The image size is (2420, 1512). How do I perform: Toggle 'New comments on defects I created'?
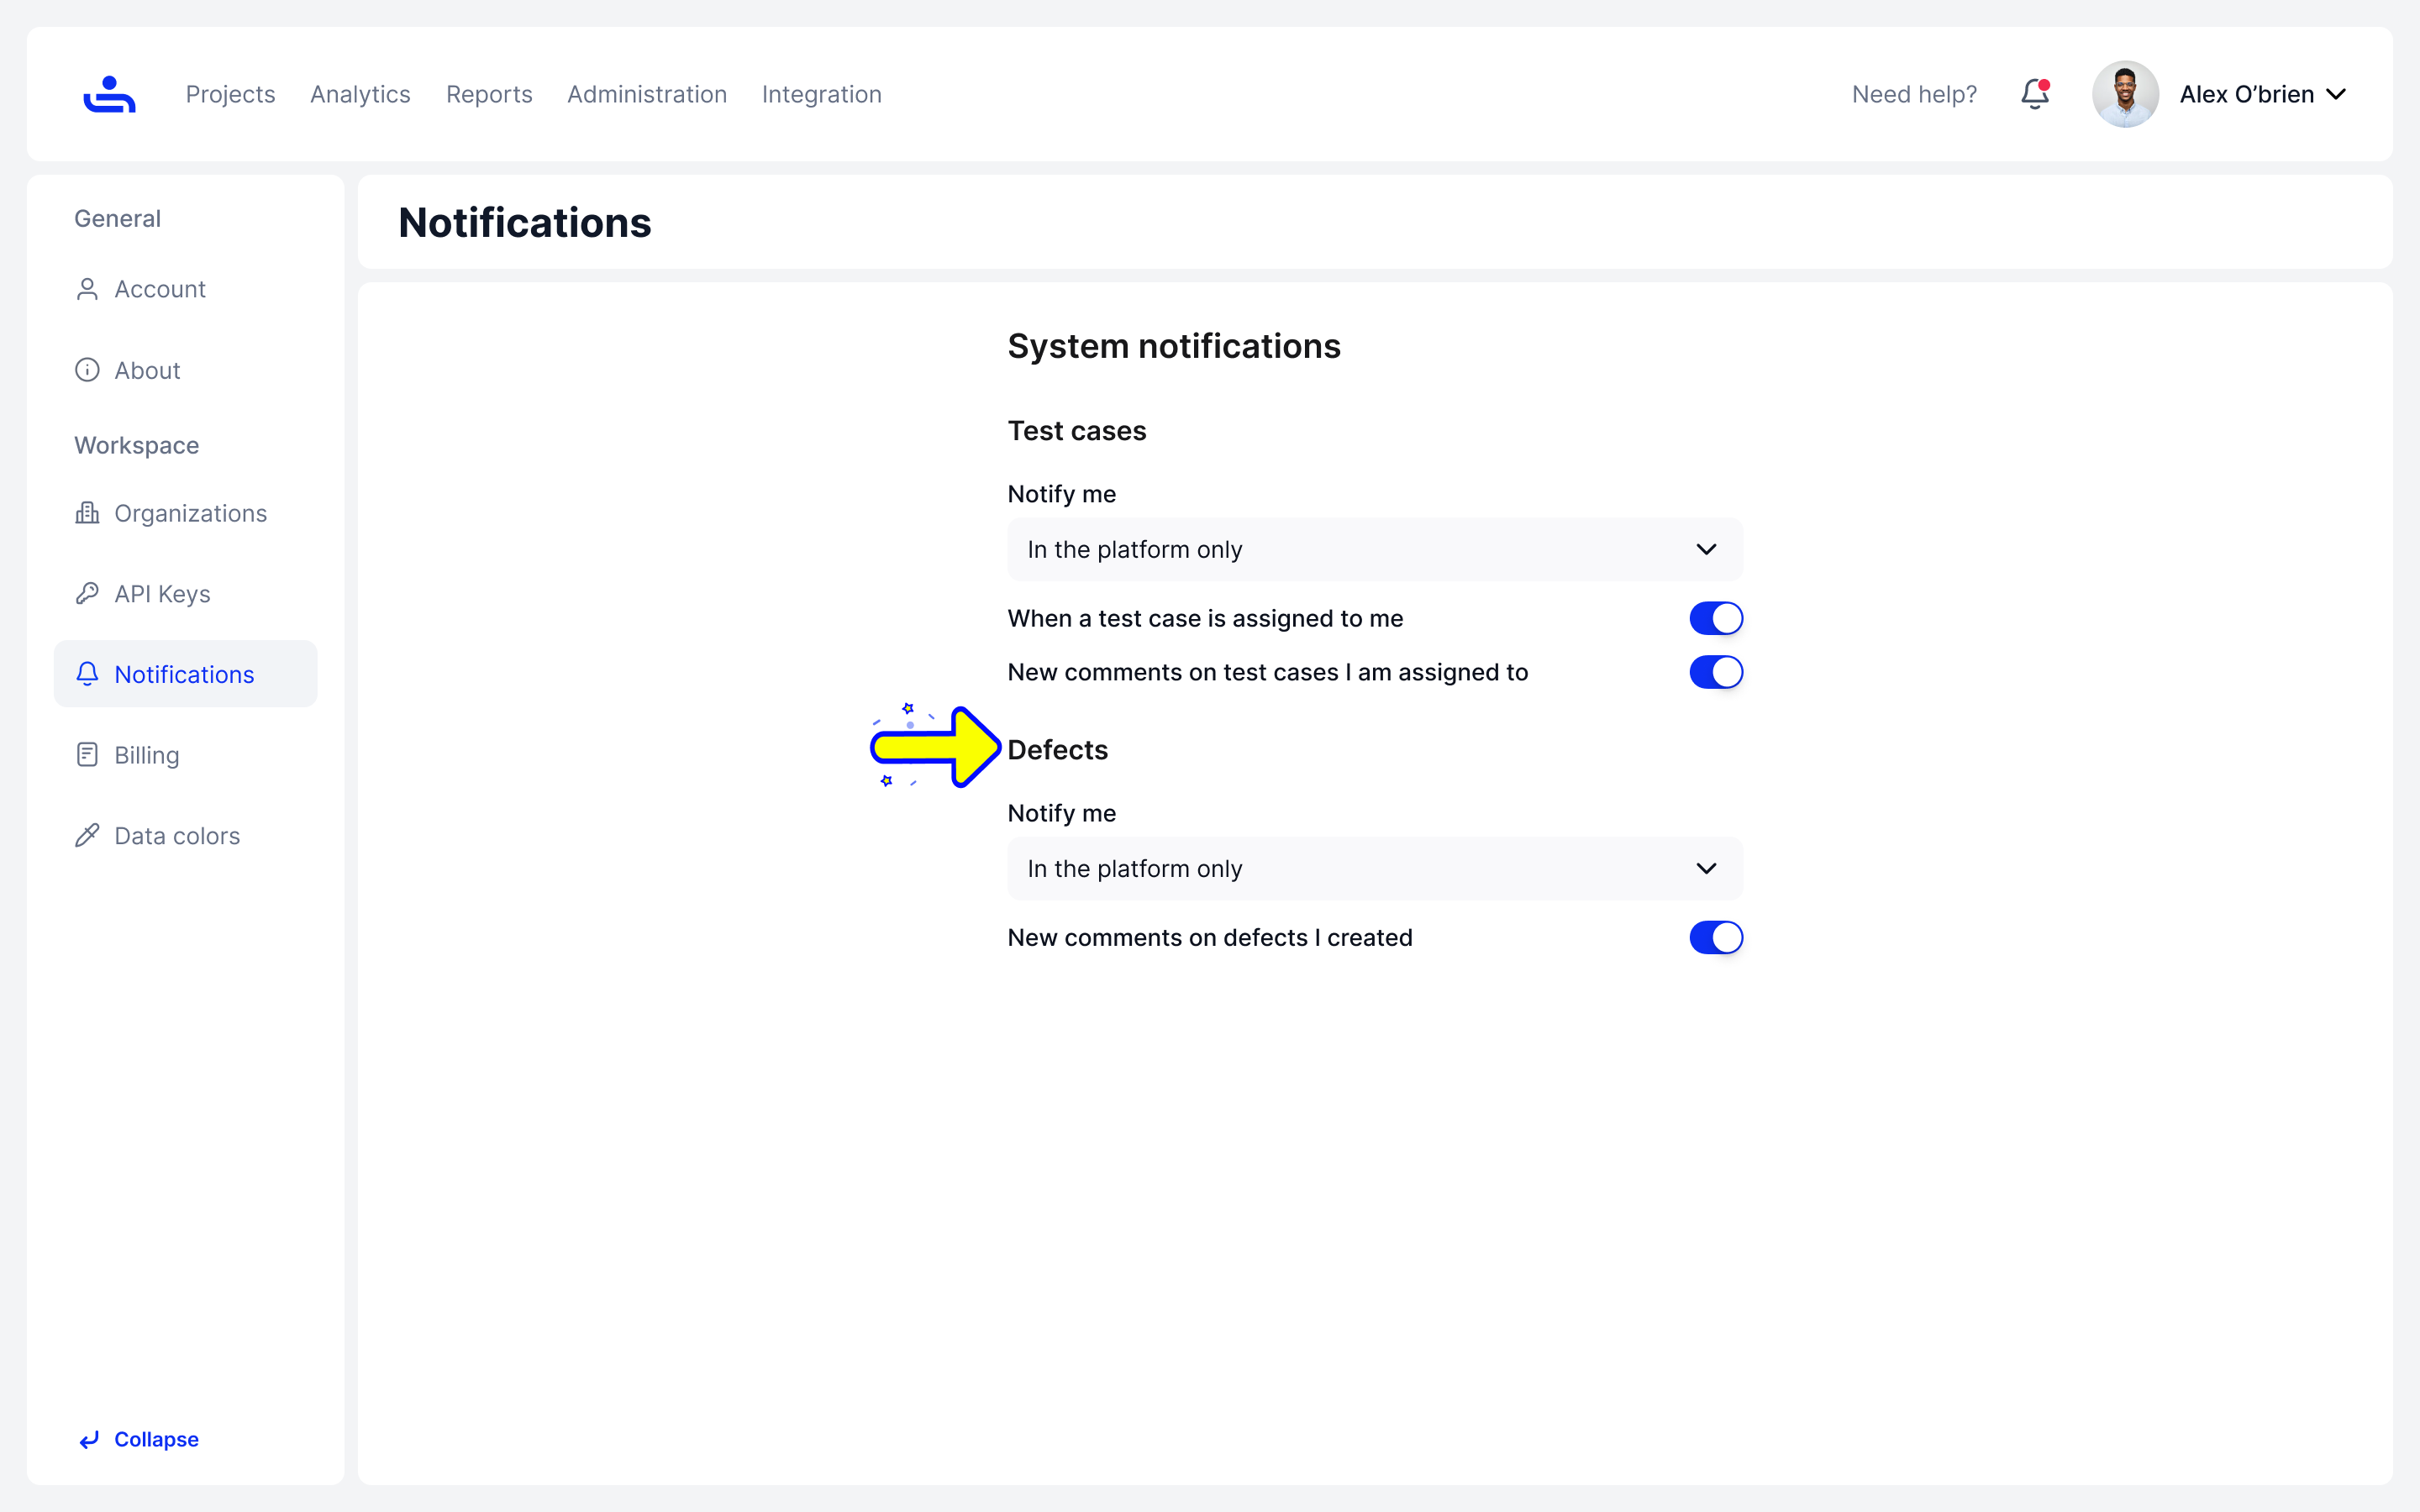coord(1716,937)
